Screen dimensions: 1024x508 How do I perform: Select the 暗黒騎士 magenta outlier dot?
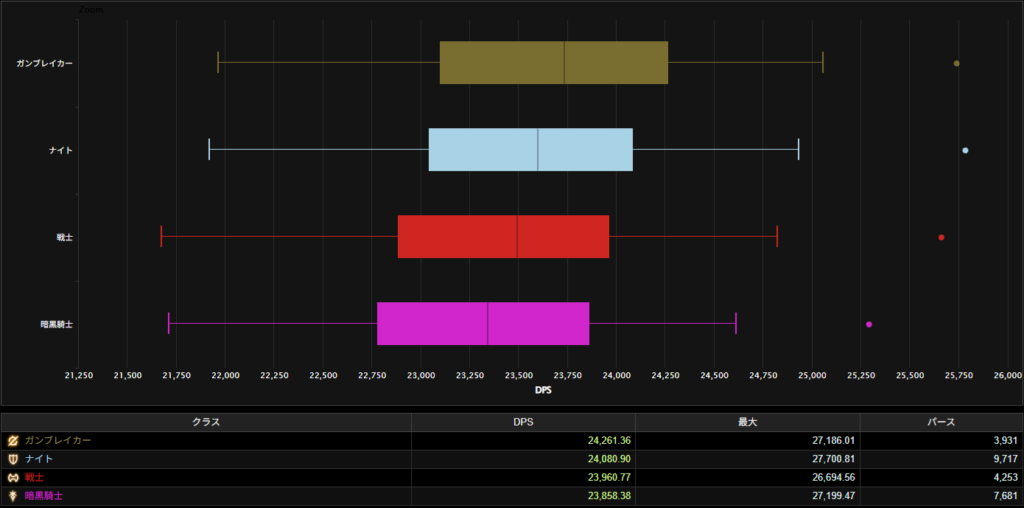click(869, 324)
